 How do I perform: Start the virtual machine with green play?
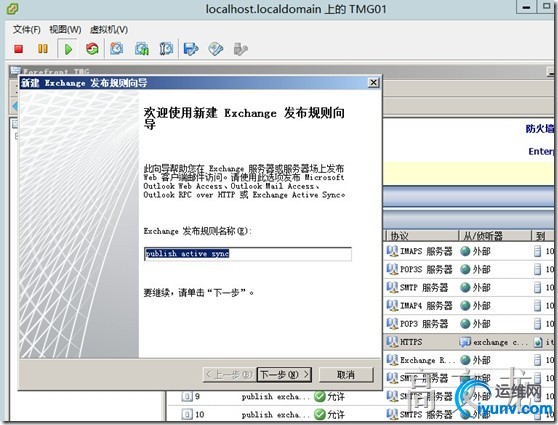click(x=68, y=49)
